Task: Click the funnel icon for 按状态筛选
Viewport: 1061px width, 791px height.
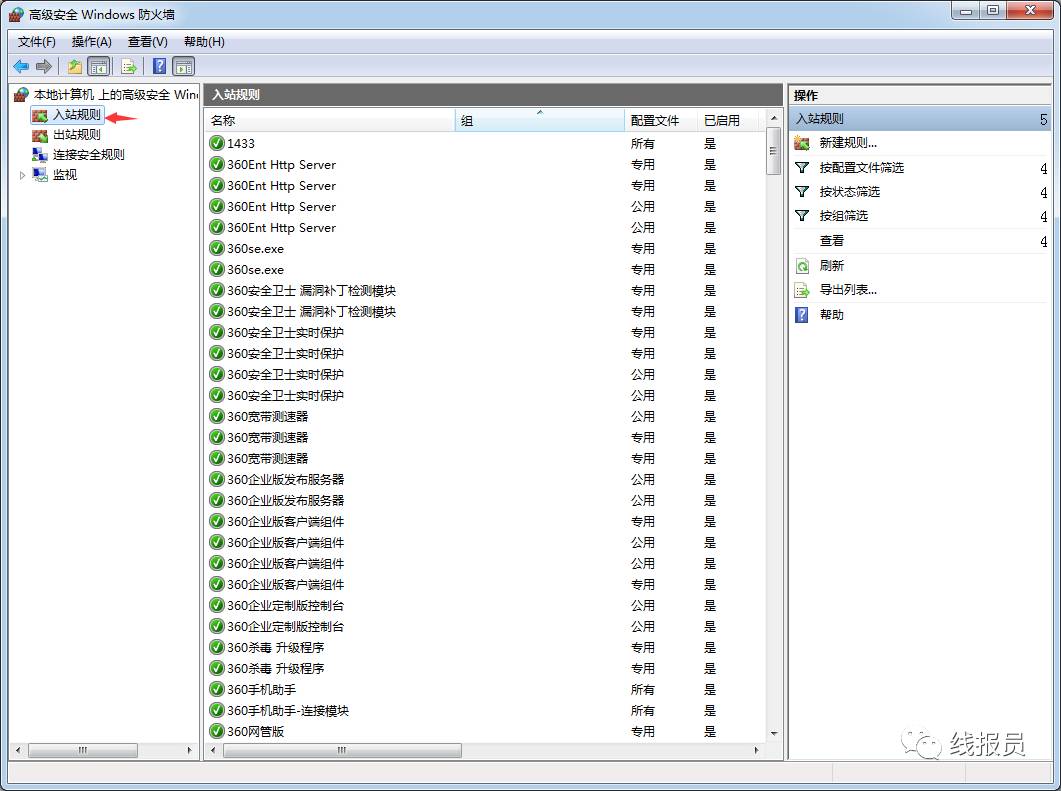Action: [x=802, y=191]
